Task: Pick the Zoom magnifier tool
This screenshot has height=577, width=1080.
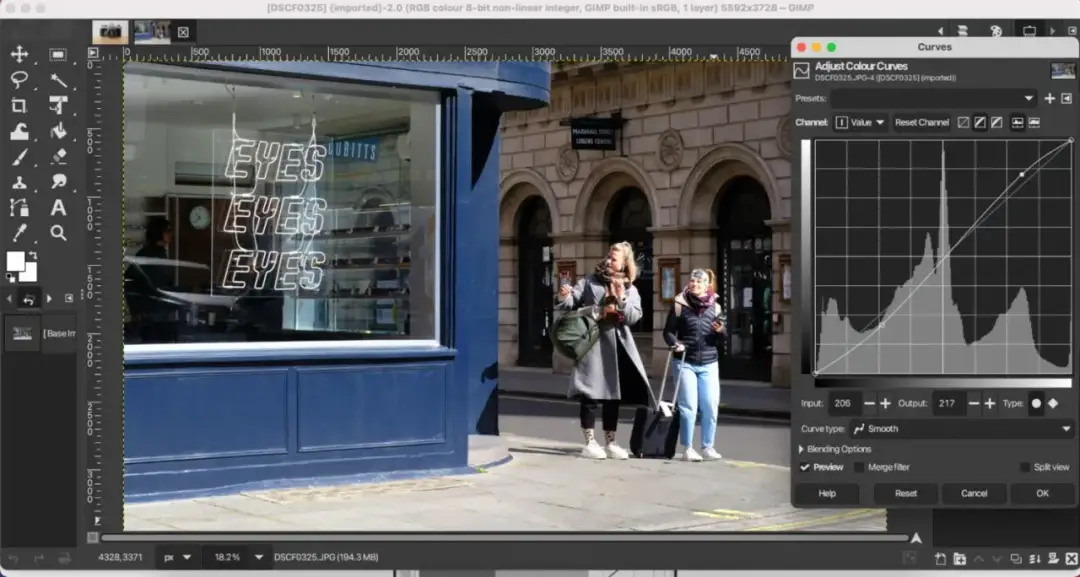Action: [58, 233]
